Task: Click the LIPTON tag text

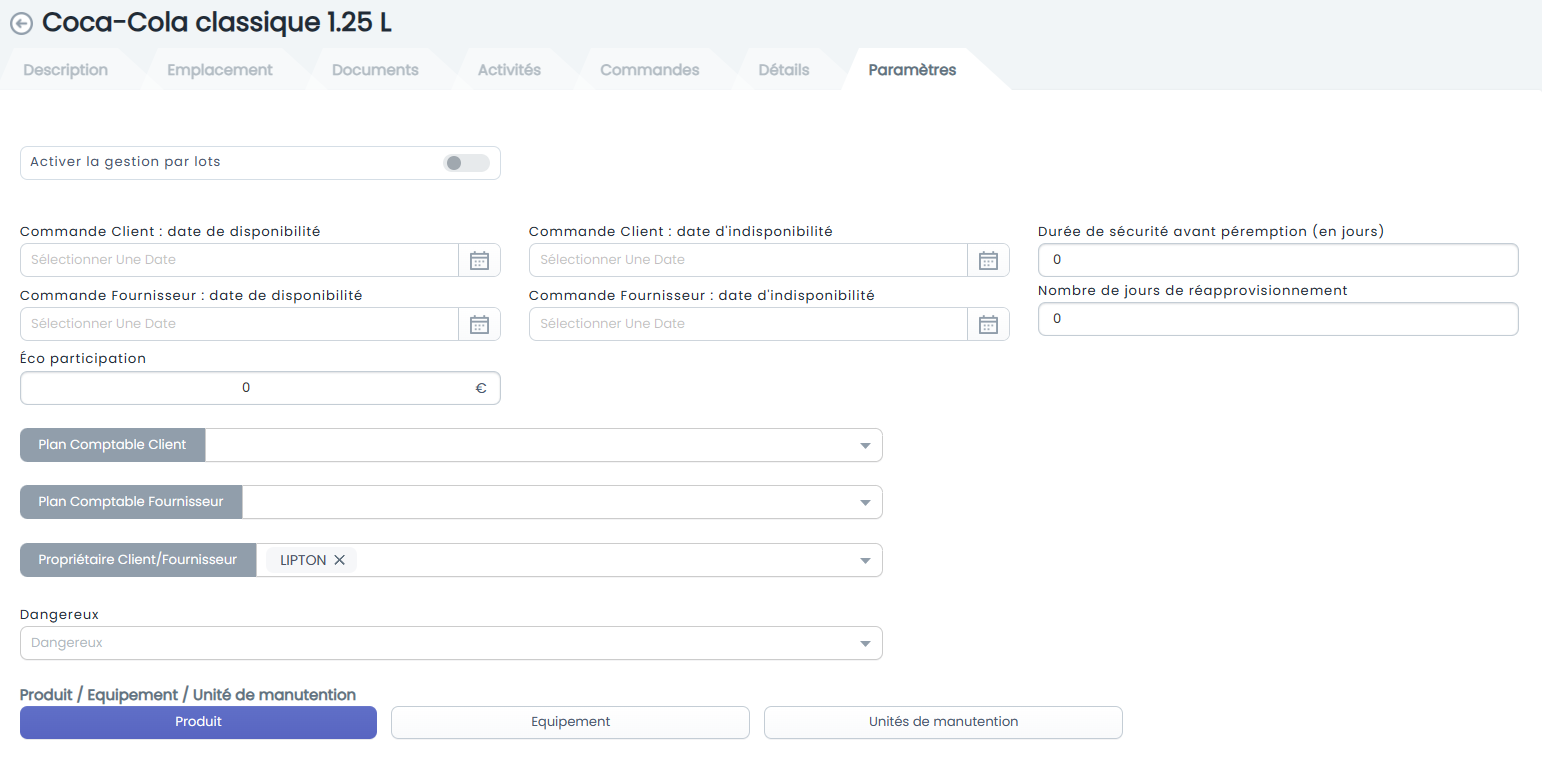Action: click(x=303, y=560)
